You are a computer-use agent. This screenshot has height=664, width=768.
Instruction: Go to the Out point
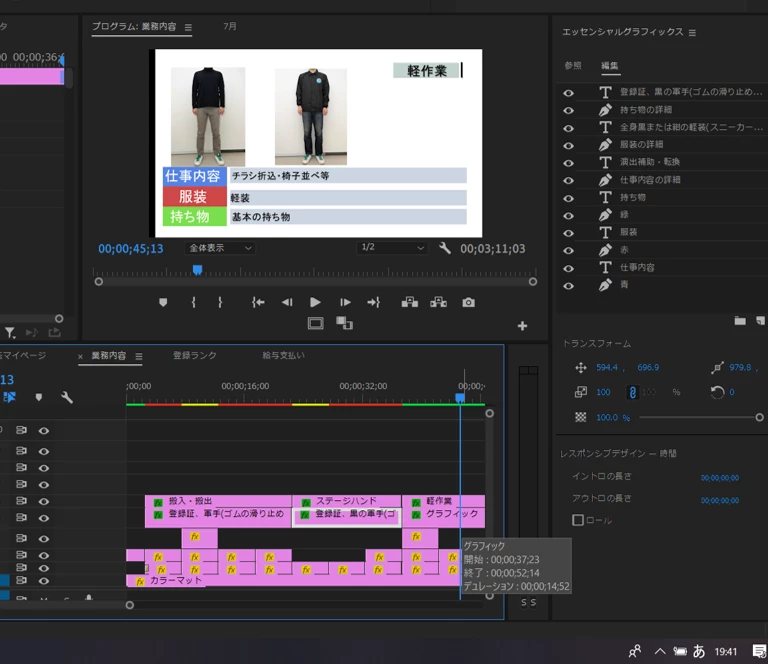coord(374,303)
